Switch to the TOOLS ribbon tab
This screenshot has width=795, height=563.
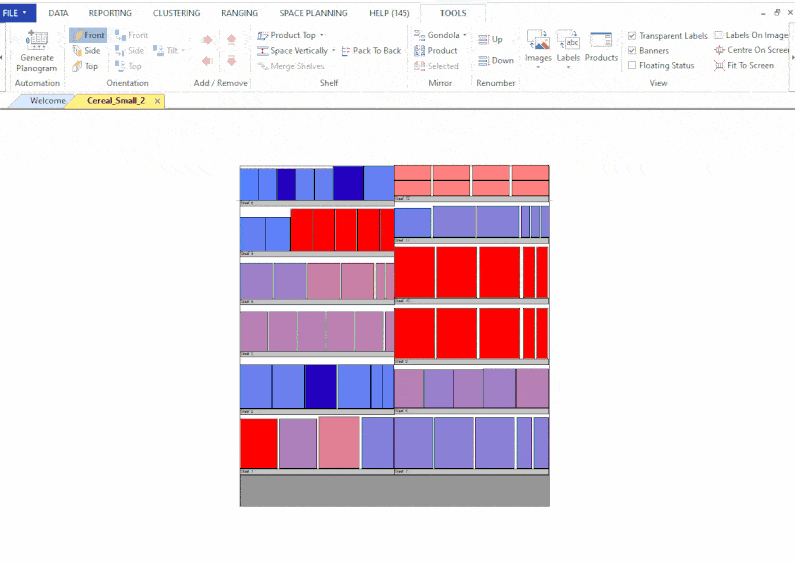tap(453, 13)
